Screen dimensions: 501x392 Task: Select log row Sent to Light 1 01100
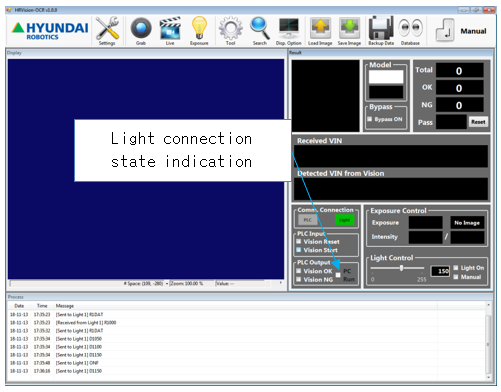tap(247, 347)
